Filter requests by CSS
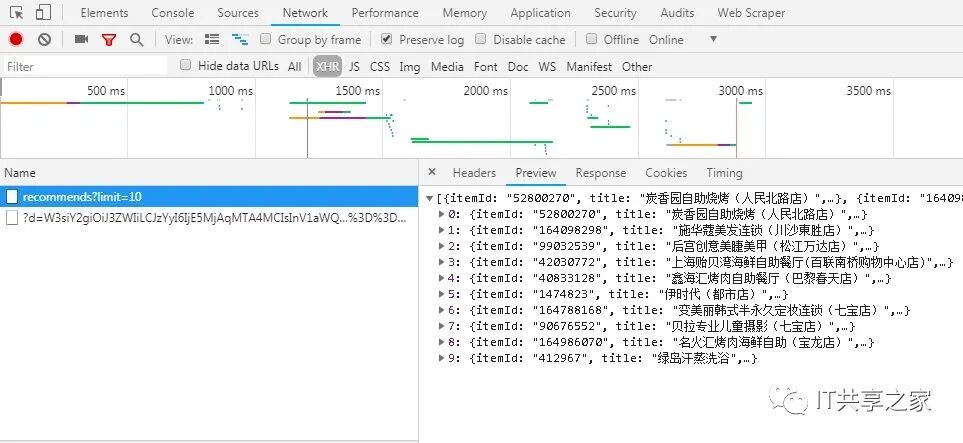Image resolution: width=963 pixels, height=443 pixels. tap(380, 66)
